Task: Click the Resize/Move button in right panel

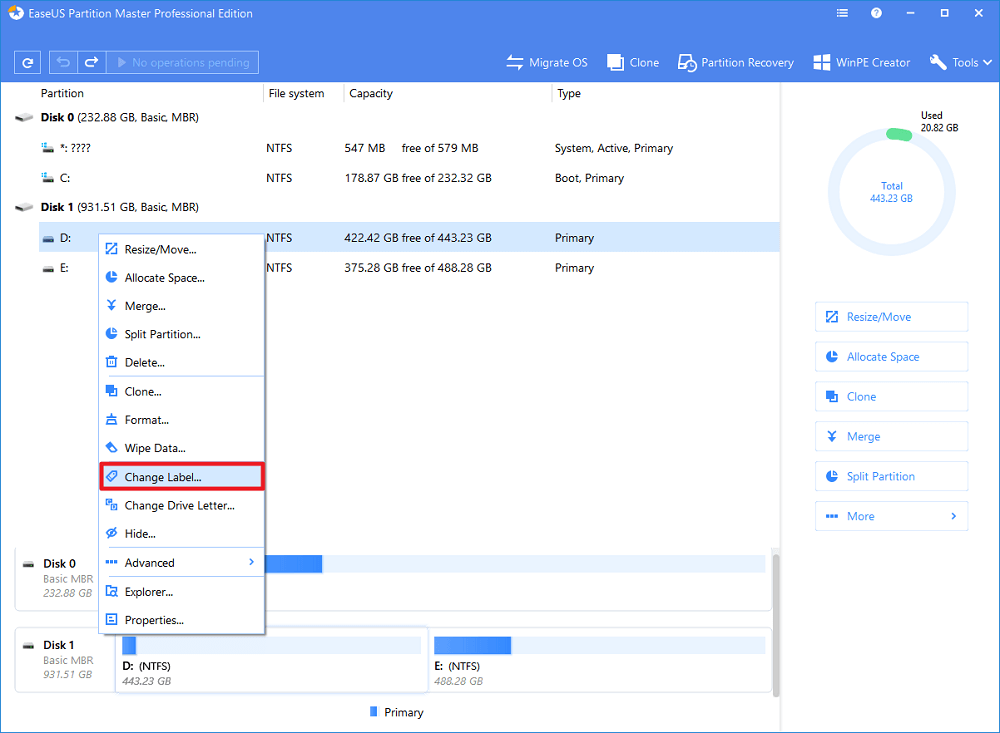Action: click(891, 317)
